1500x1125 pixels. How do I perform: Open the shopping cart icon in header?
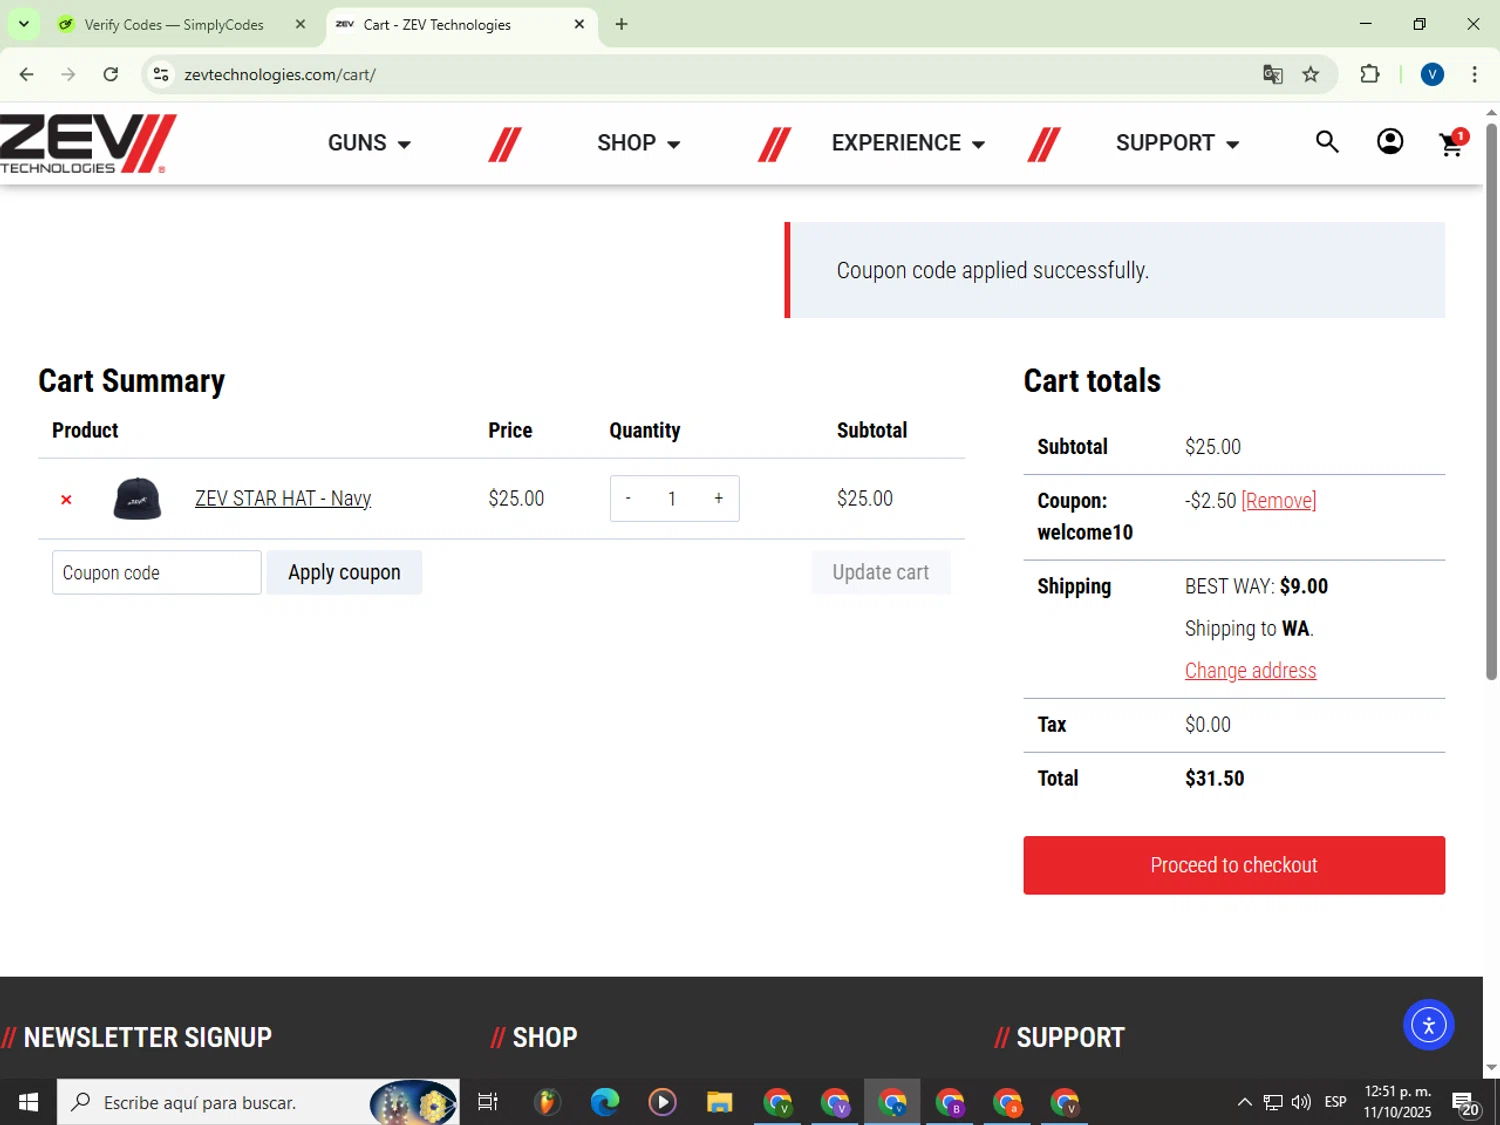click(x=1452, y=143)
